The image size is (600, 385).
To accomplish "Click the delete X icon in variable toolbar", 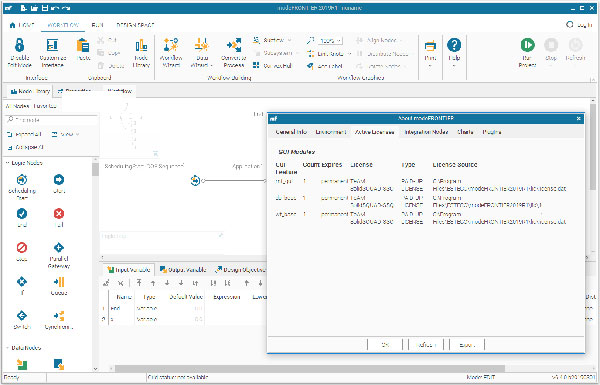I will (121, 283).
